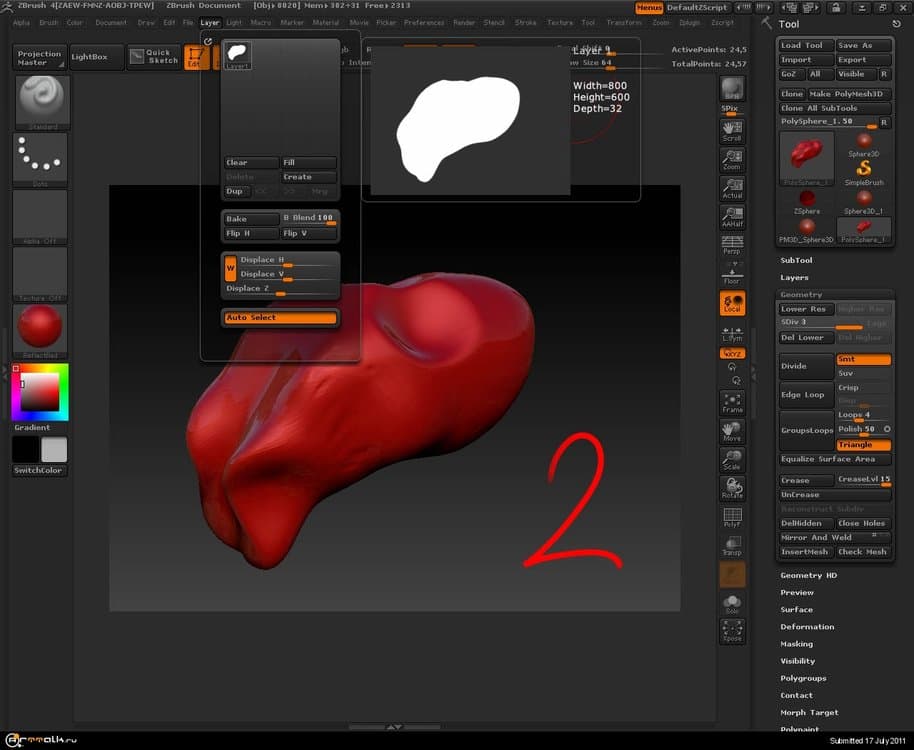Select the Zoom document icon
914x750 pixels.
732,160
